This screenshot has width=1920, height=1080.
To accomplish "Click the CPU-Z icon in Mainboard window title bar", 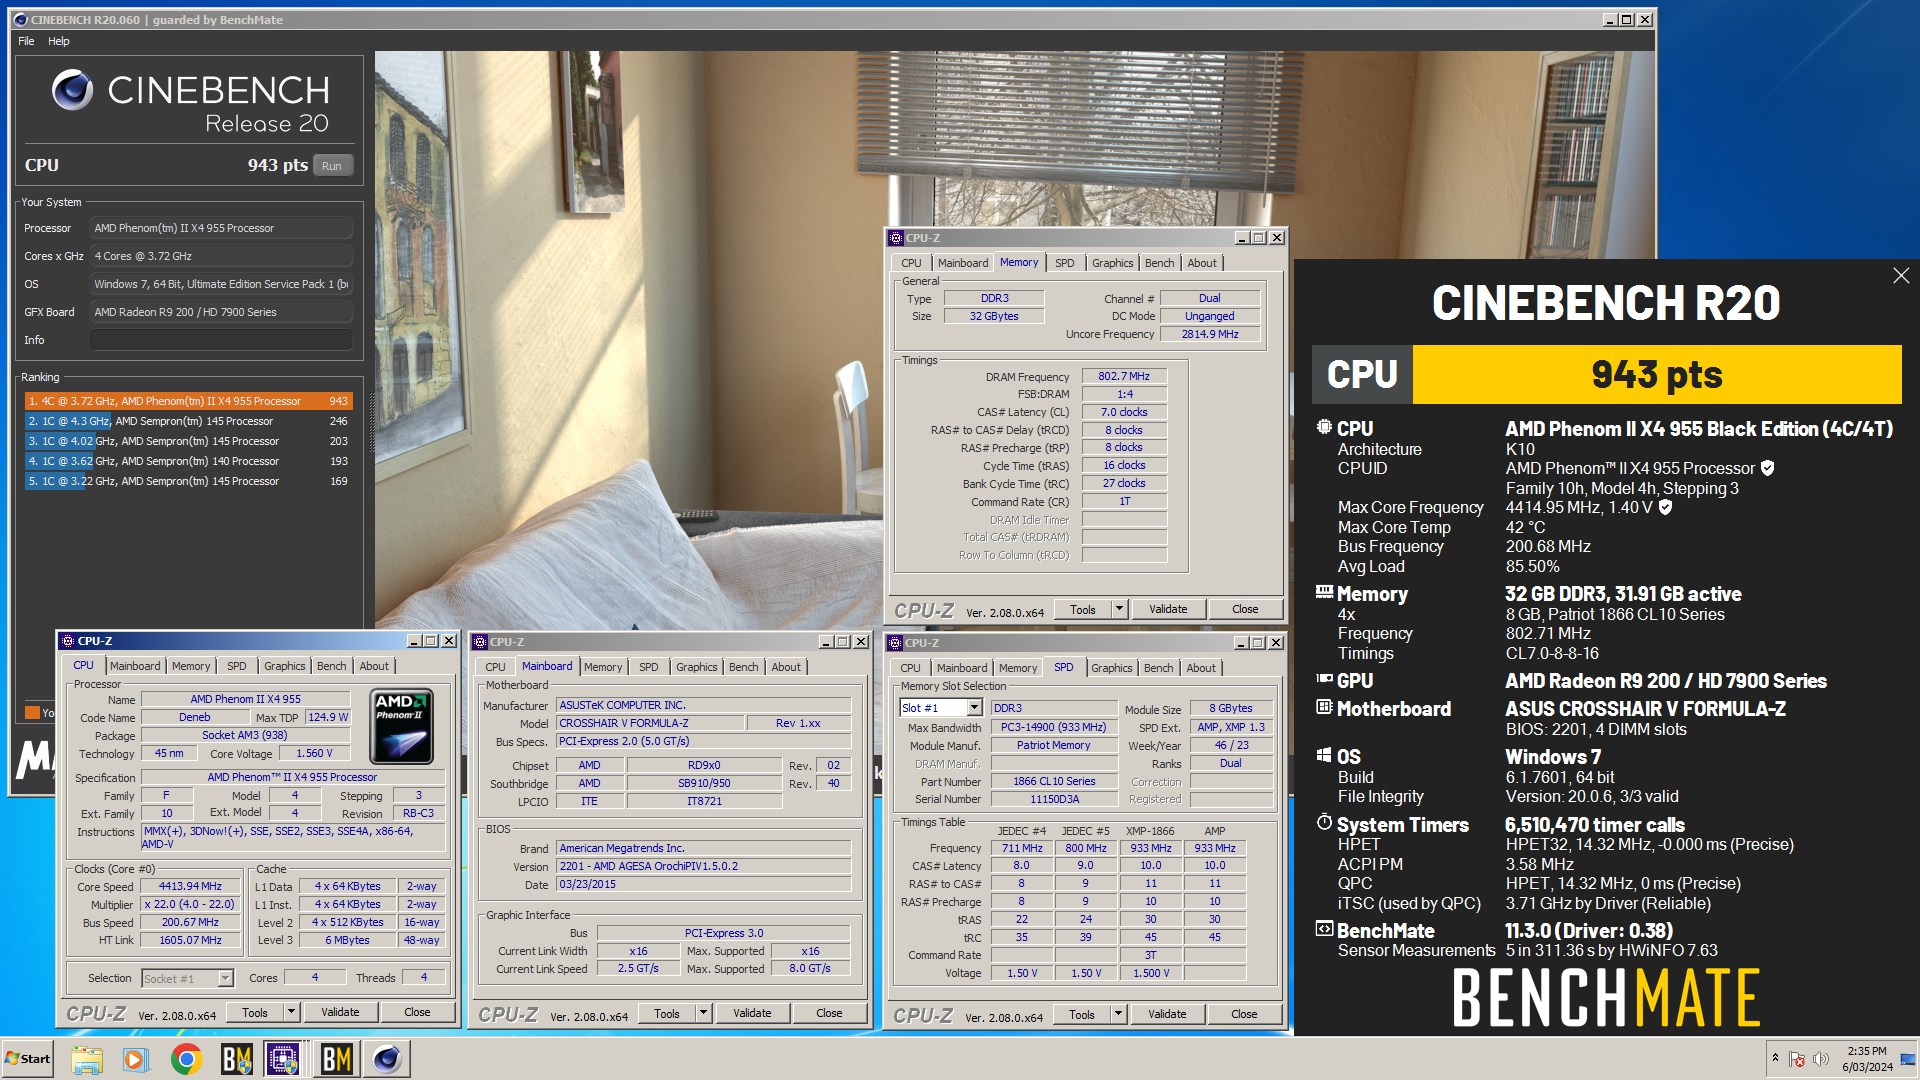I will point(480,642).
